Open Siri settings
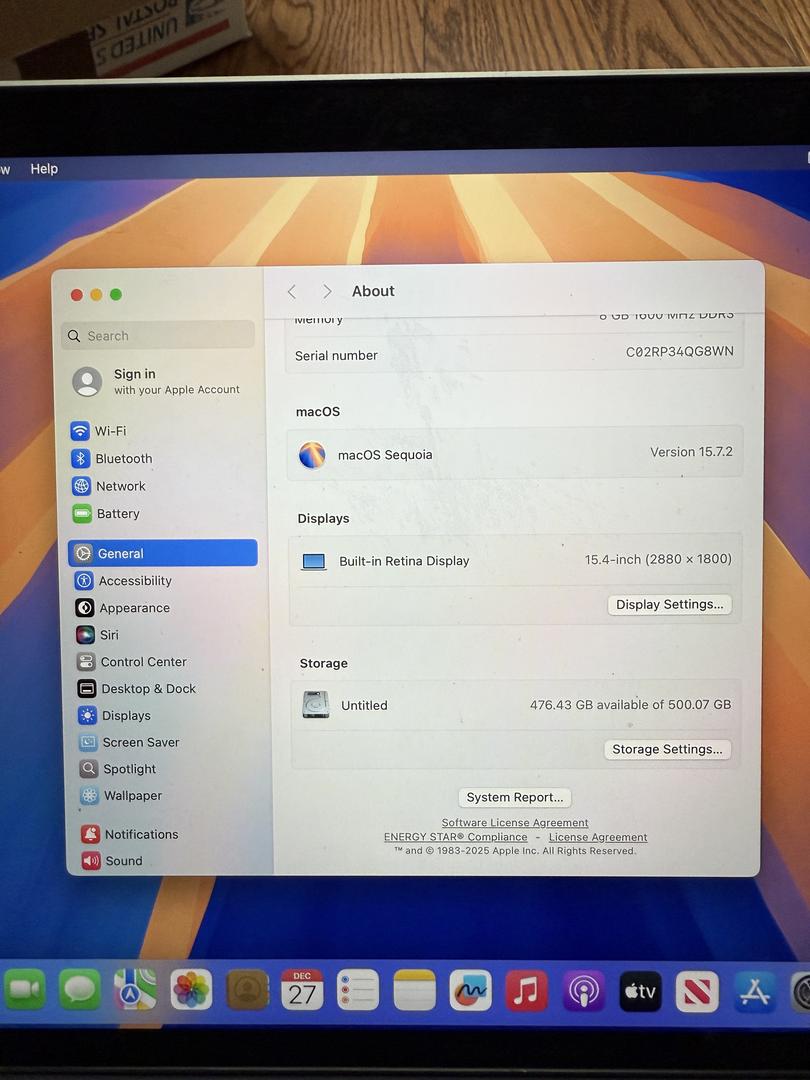Screen dimensions: 810x1080 tap(108, 635)
